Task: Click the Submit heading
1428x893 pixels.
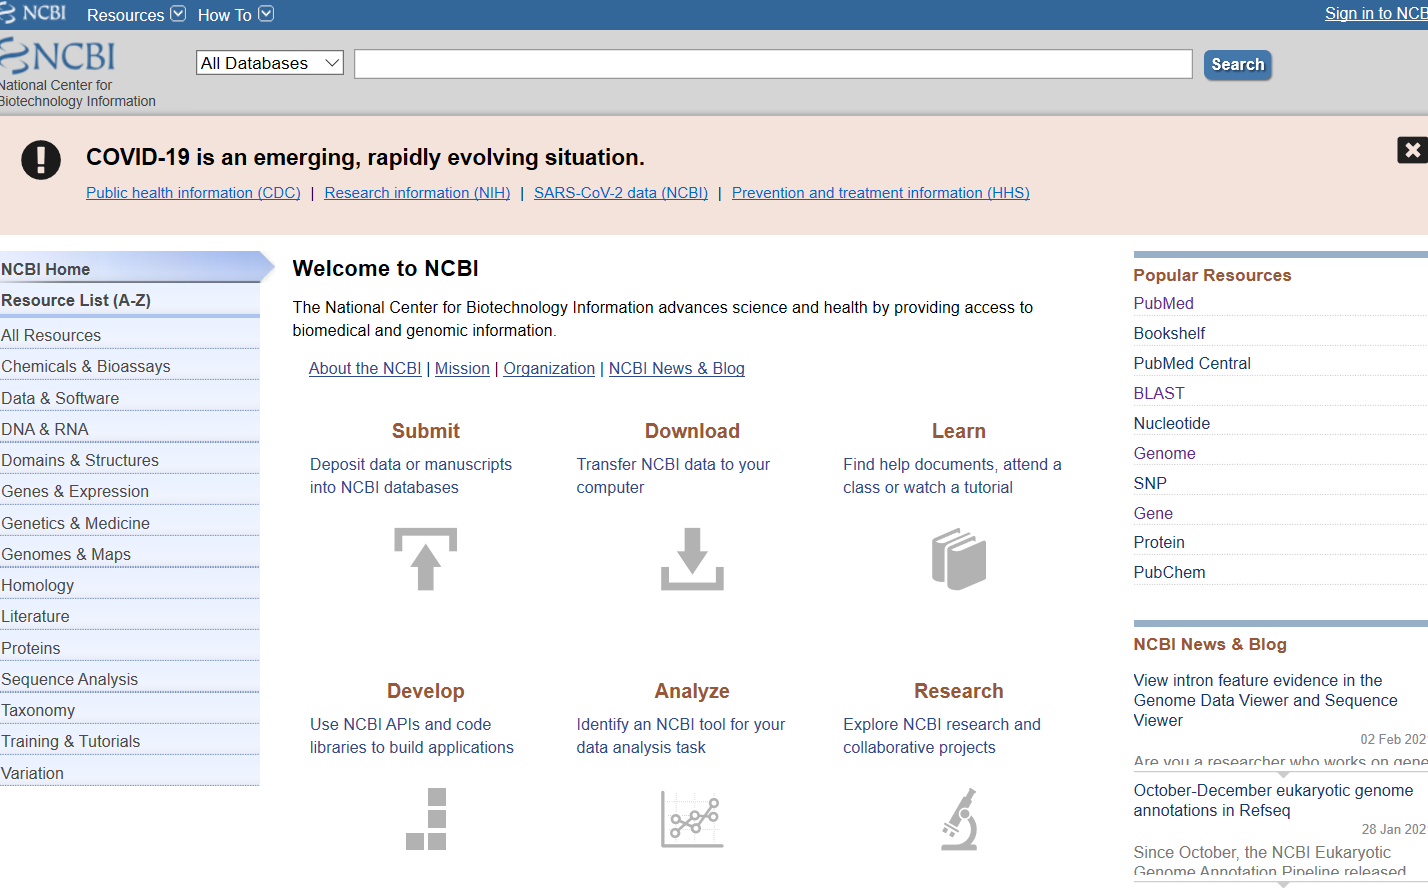Action: (426, 431)
